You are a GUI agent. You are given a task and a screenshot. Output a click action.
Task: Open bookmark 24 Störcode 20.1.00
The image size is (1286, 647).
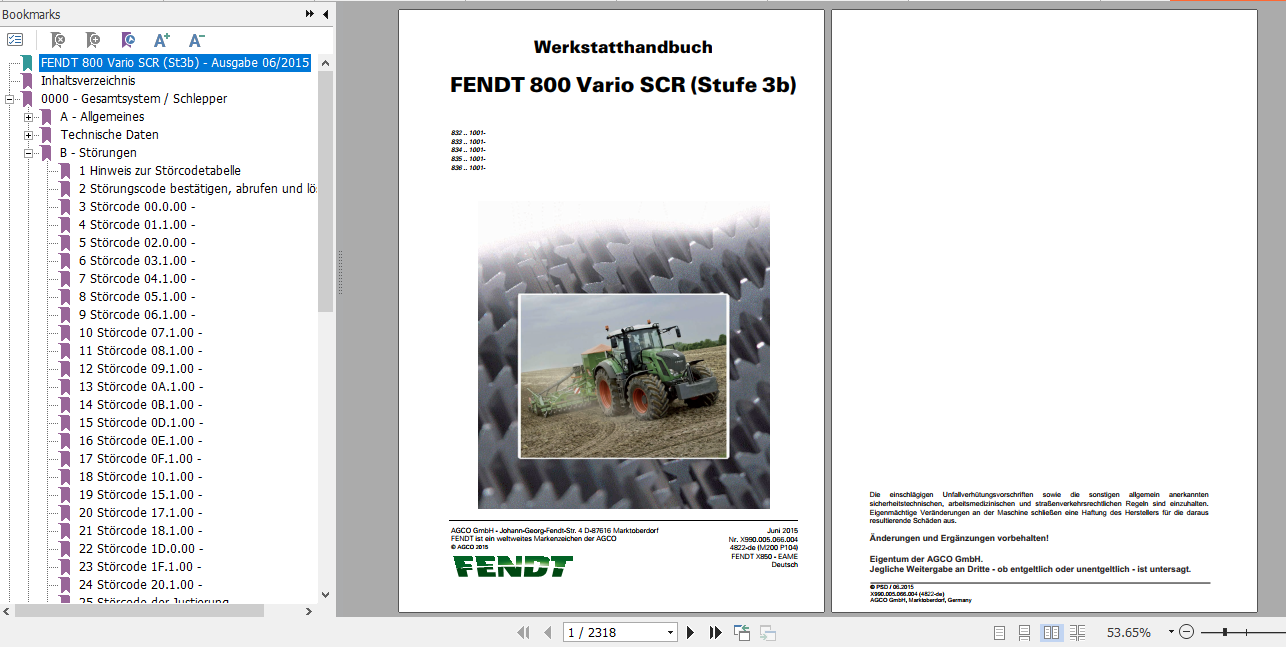point(141,585)
